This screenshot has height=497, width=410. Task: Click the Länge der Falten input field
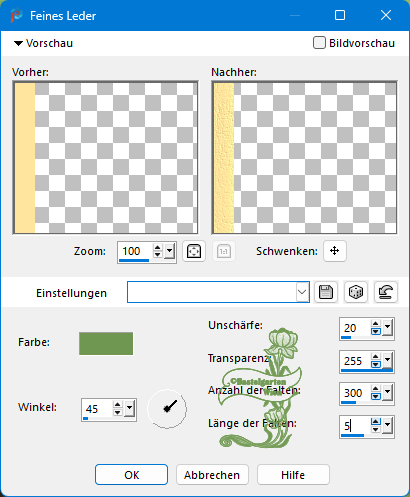(x=355, y=426)
